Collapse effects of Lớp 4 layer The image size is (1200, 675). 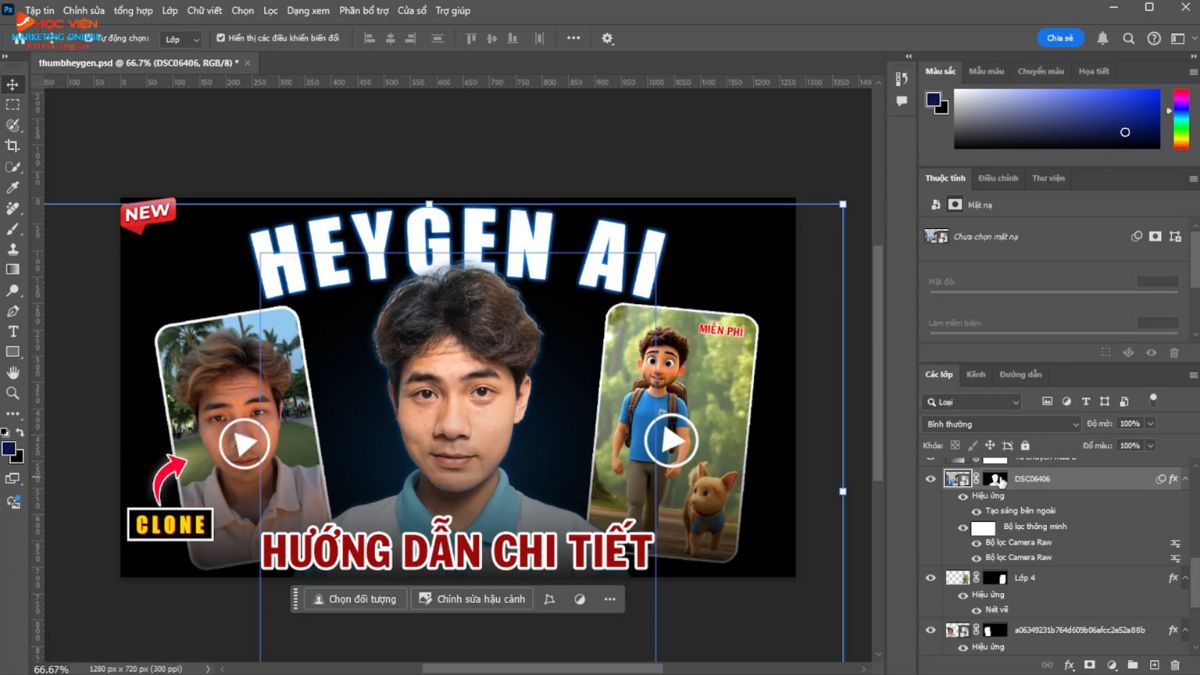pyautogui.click(x=1185, y=578)
